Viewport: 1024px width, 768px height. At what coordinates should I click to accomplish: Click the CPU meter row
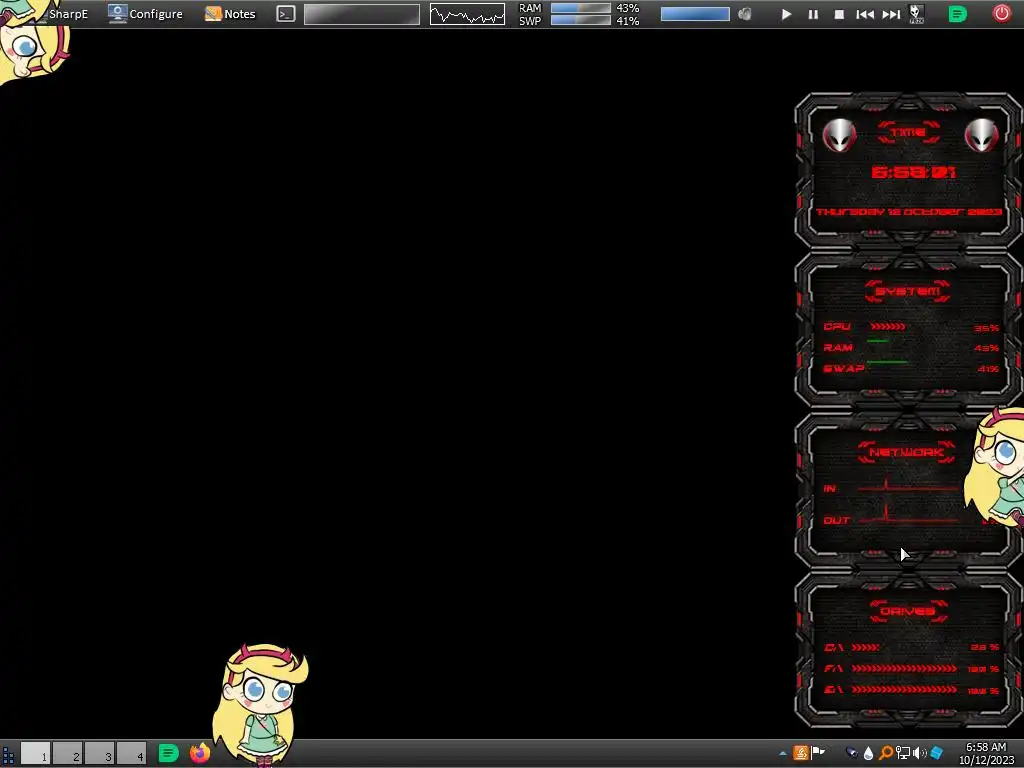coord(911,327)
